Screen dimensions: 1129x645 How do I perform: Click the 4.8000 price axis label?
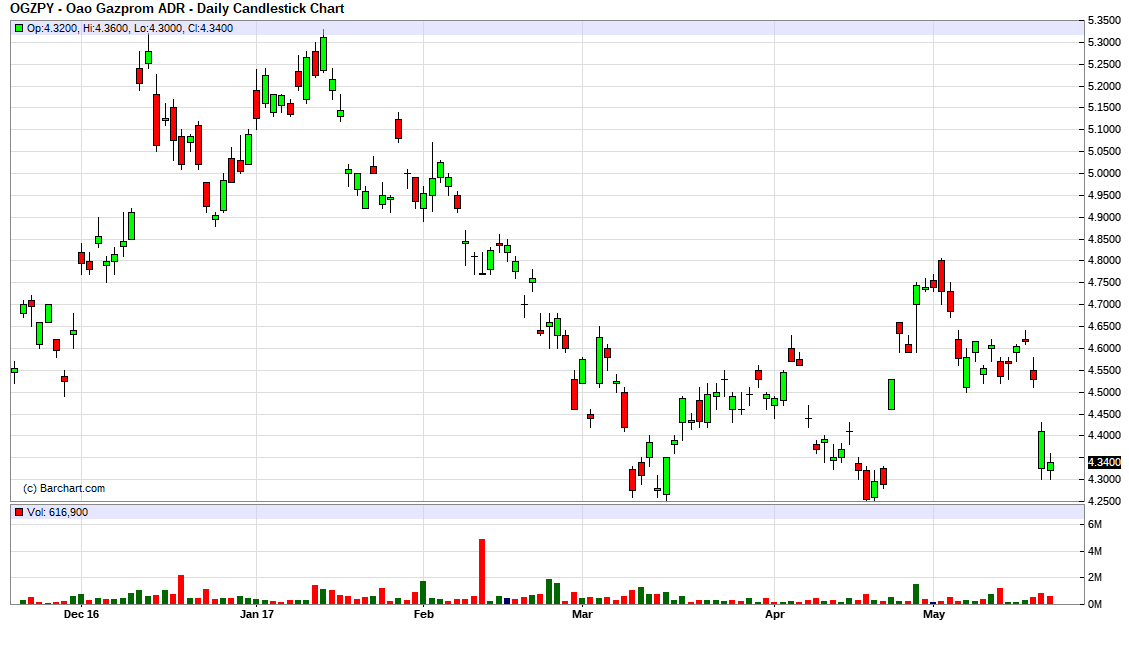point(1105,261)
